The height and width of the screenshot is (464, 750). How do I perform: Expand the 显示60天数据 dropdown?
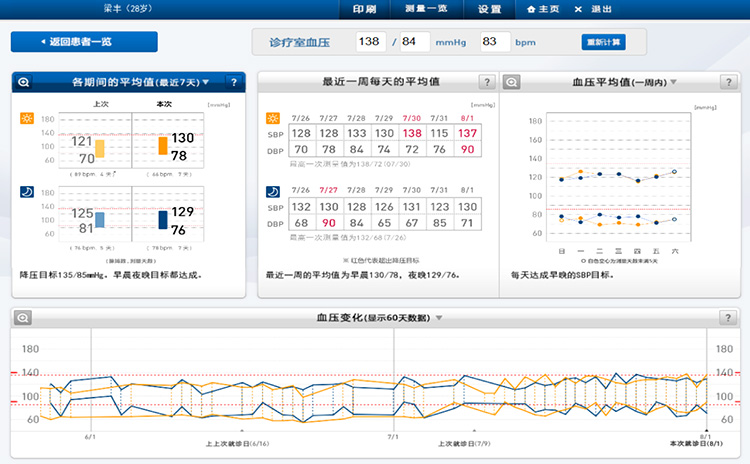[x=438, y=318]
